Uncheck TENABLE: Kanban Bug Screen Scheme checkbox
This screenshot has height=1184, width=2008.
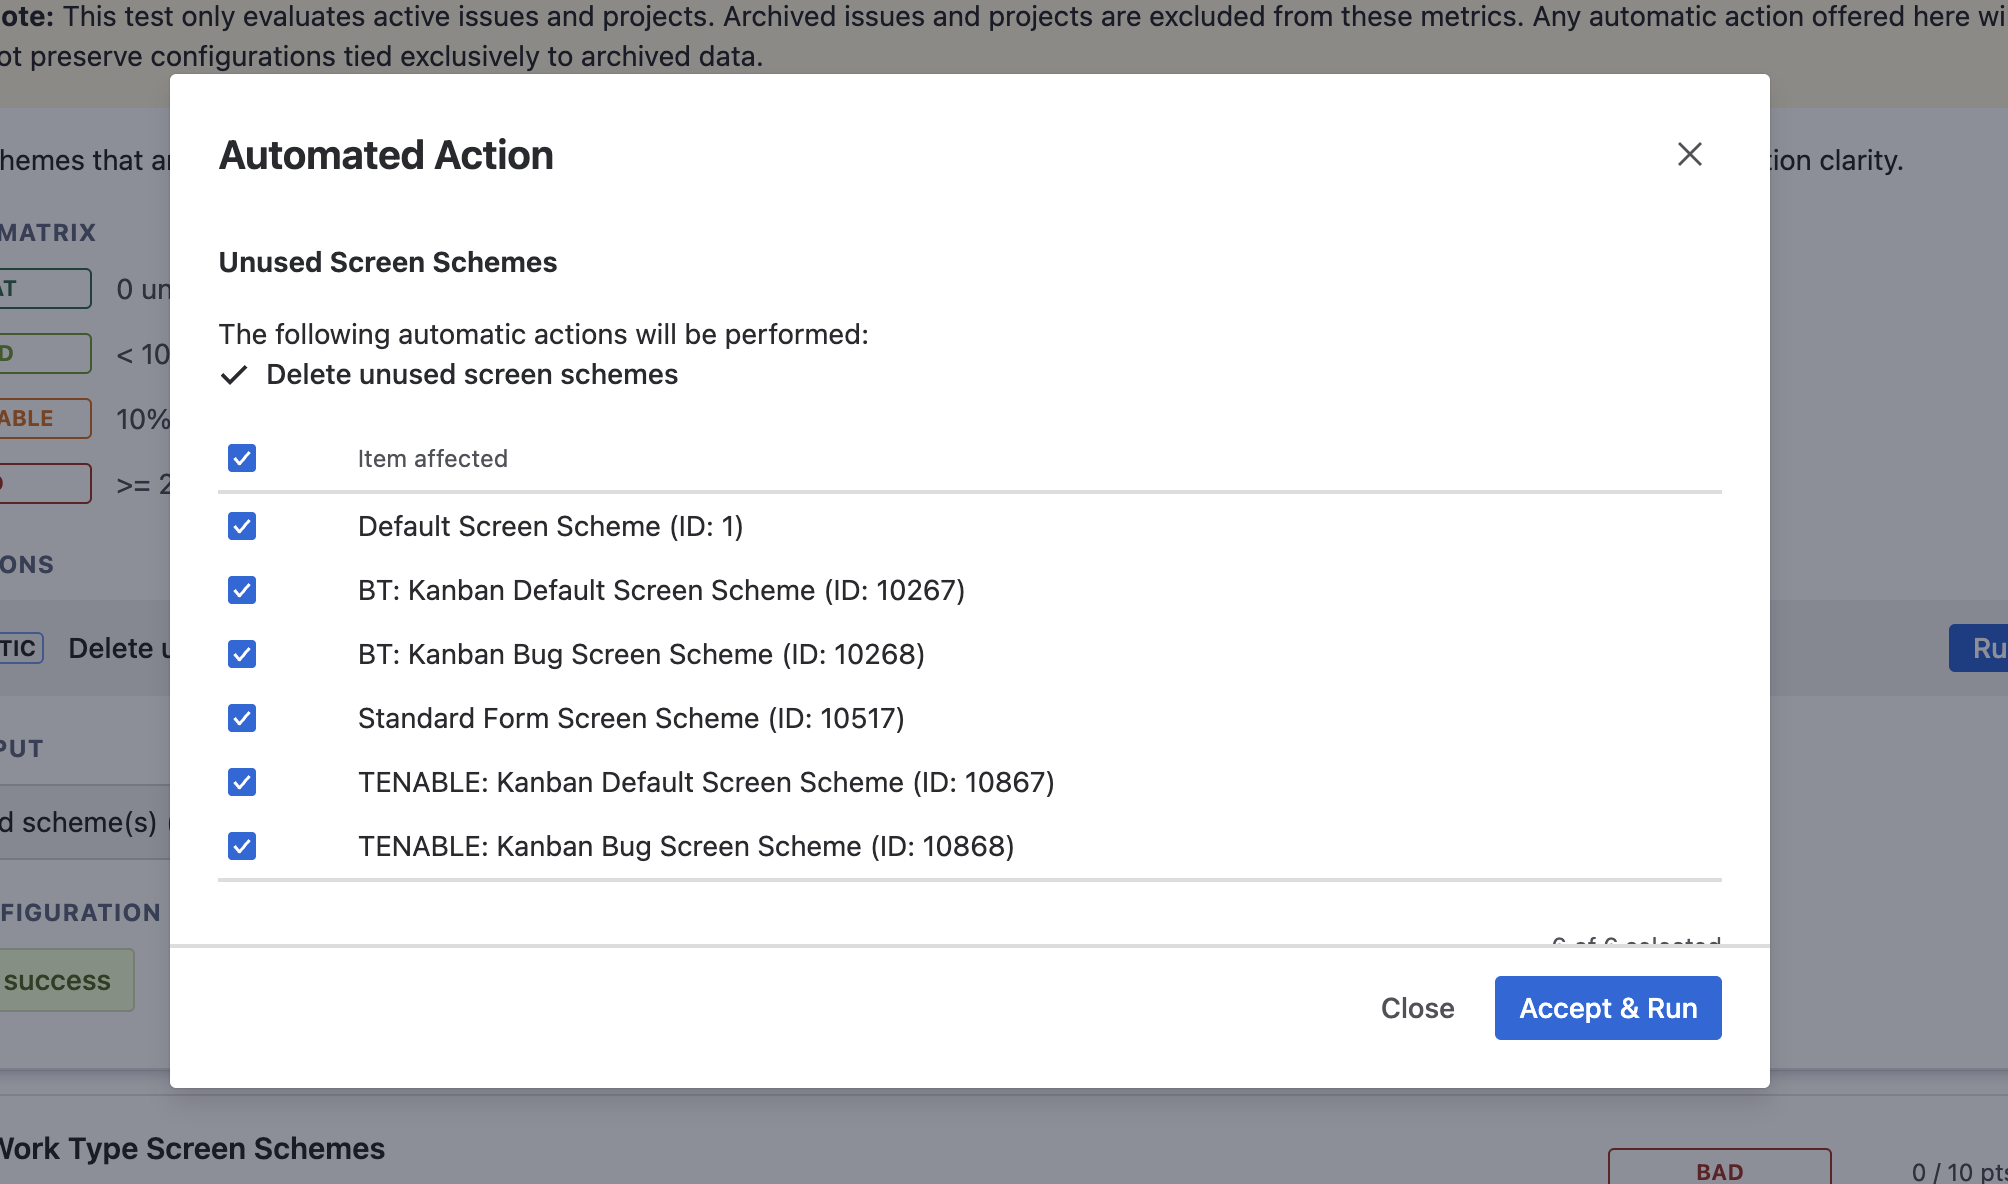click(242, 846)
